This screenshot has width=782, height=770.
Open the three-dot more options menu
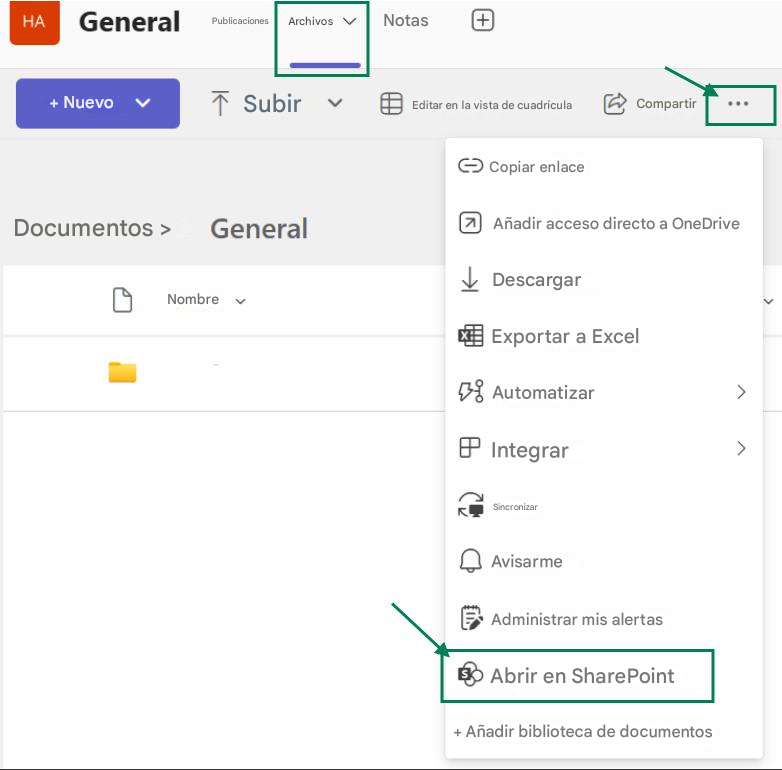click(738, 104)
